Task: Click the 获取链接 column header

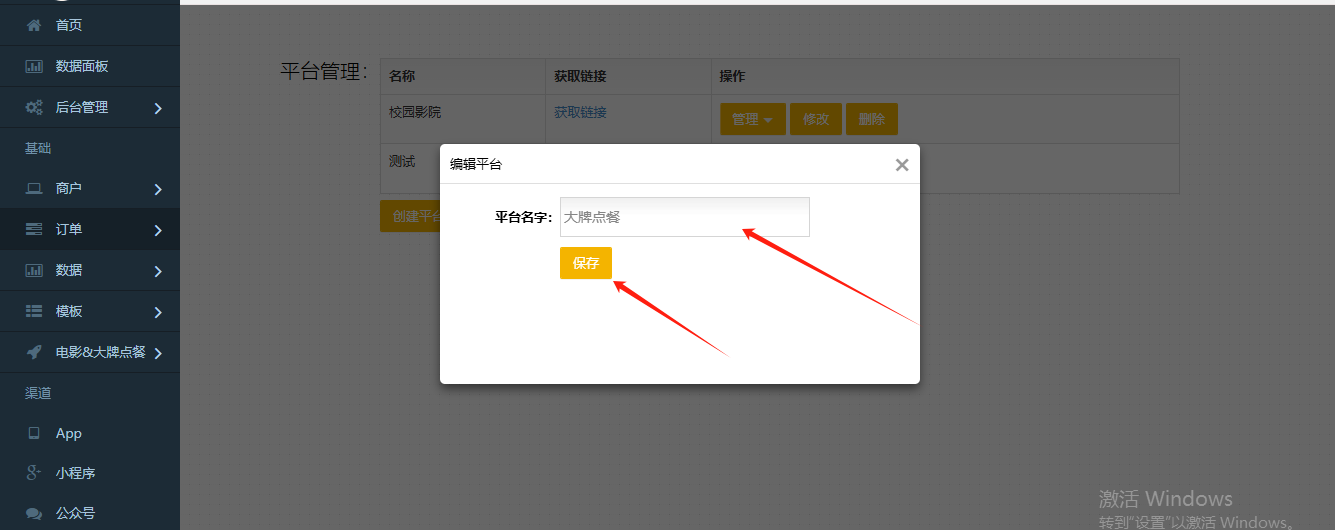Action: 581,76
